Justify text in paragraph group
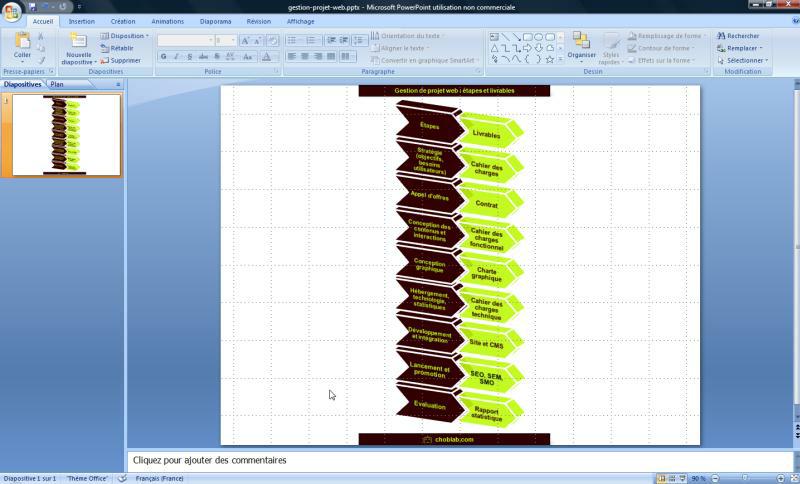 (x=331, y=56)
